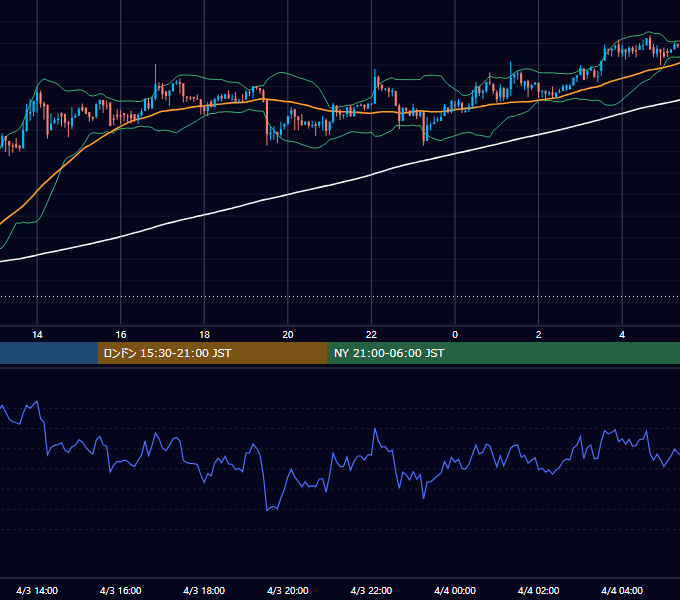680x600 pixels.
Task: Click the ロンドン 15:30-21:00 JST session bar
Action: tap(212, 353)
